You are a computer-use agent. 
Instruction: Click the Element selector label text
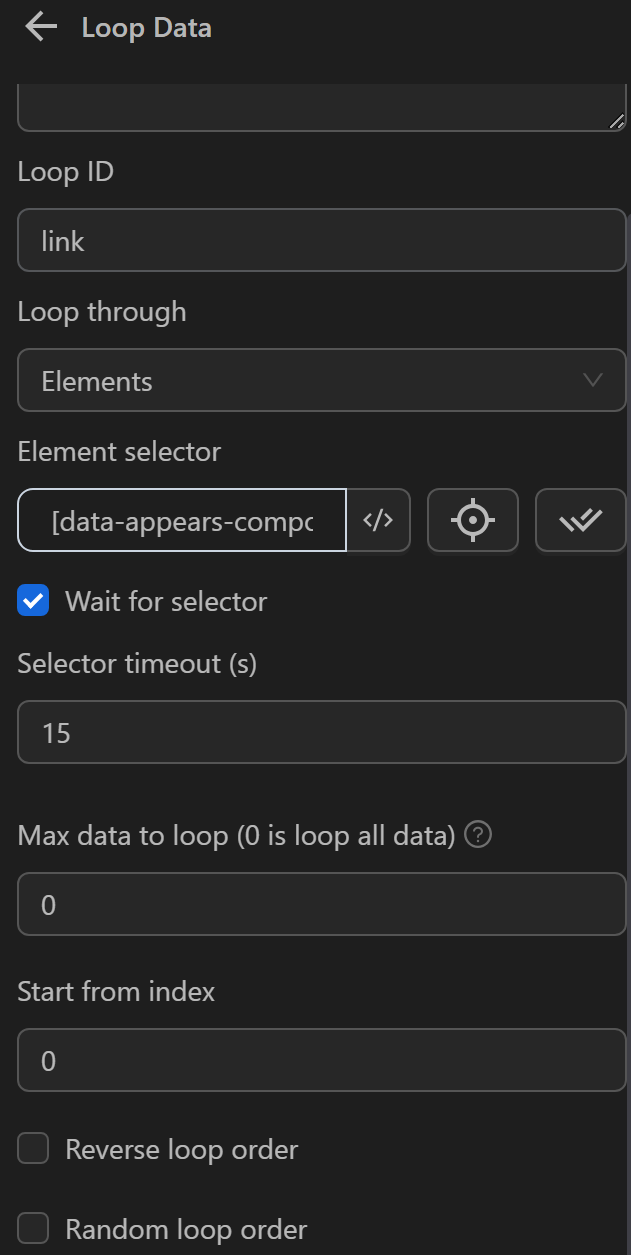pos(119,452)
